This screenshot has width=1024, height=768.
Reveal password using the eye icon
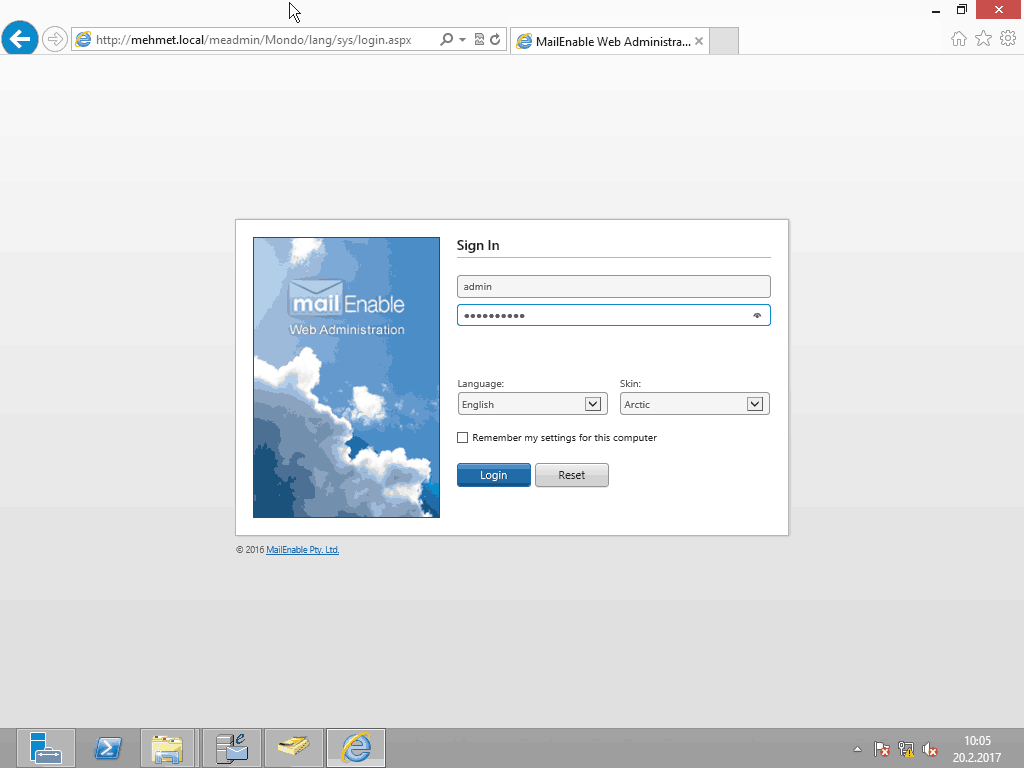point(757,316)
